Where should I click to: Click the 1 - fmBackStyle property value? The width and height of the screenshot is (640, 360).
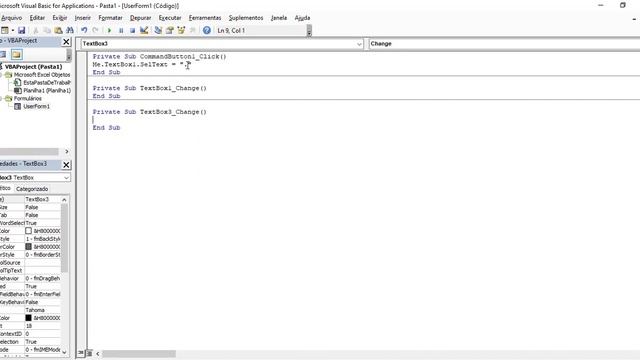[x=42, y=239]
